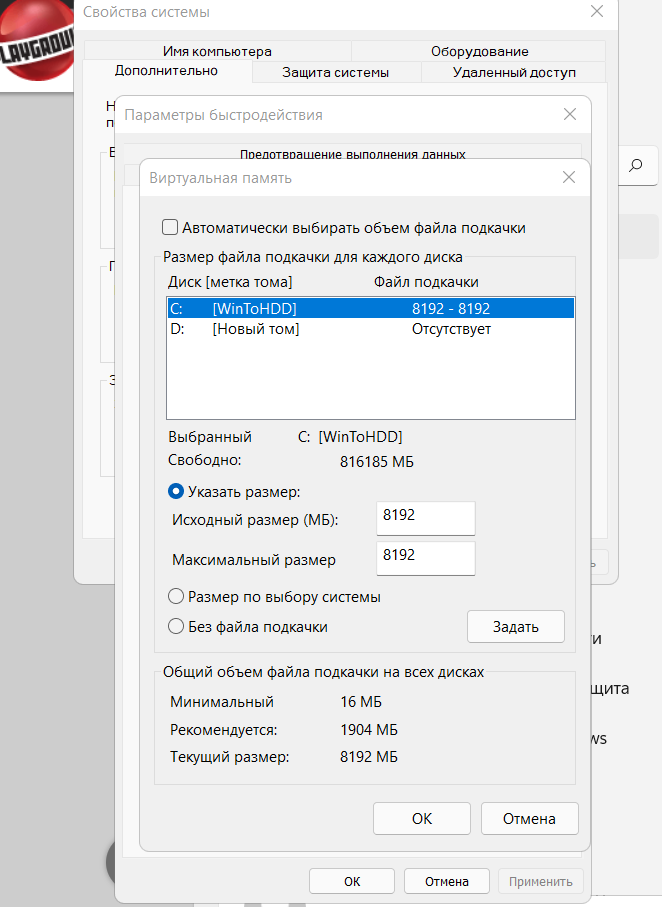
Task: Confirm with OK in Виртуальная память
Action: pos(421,818)
